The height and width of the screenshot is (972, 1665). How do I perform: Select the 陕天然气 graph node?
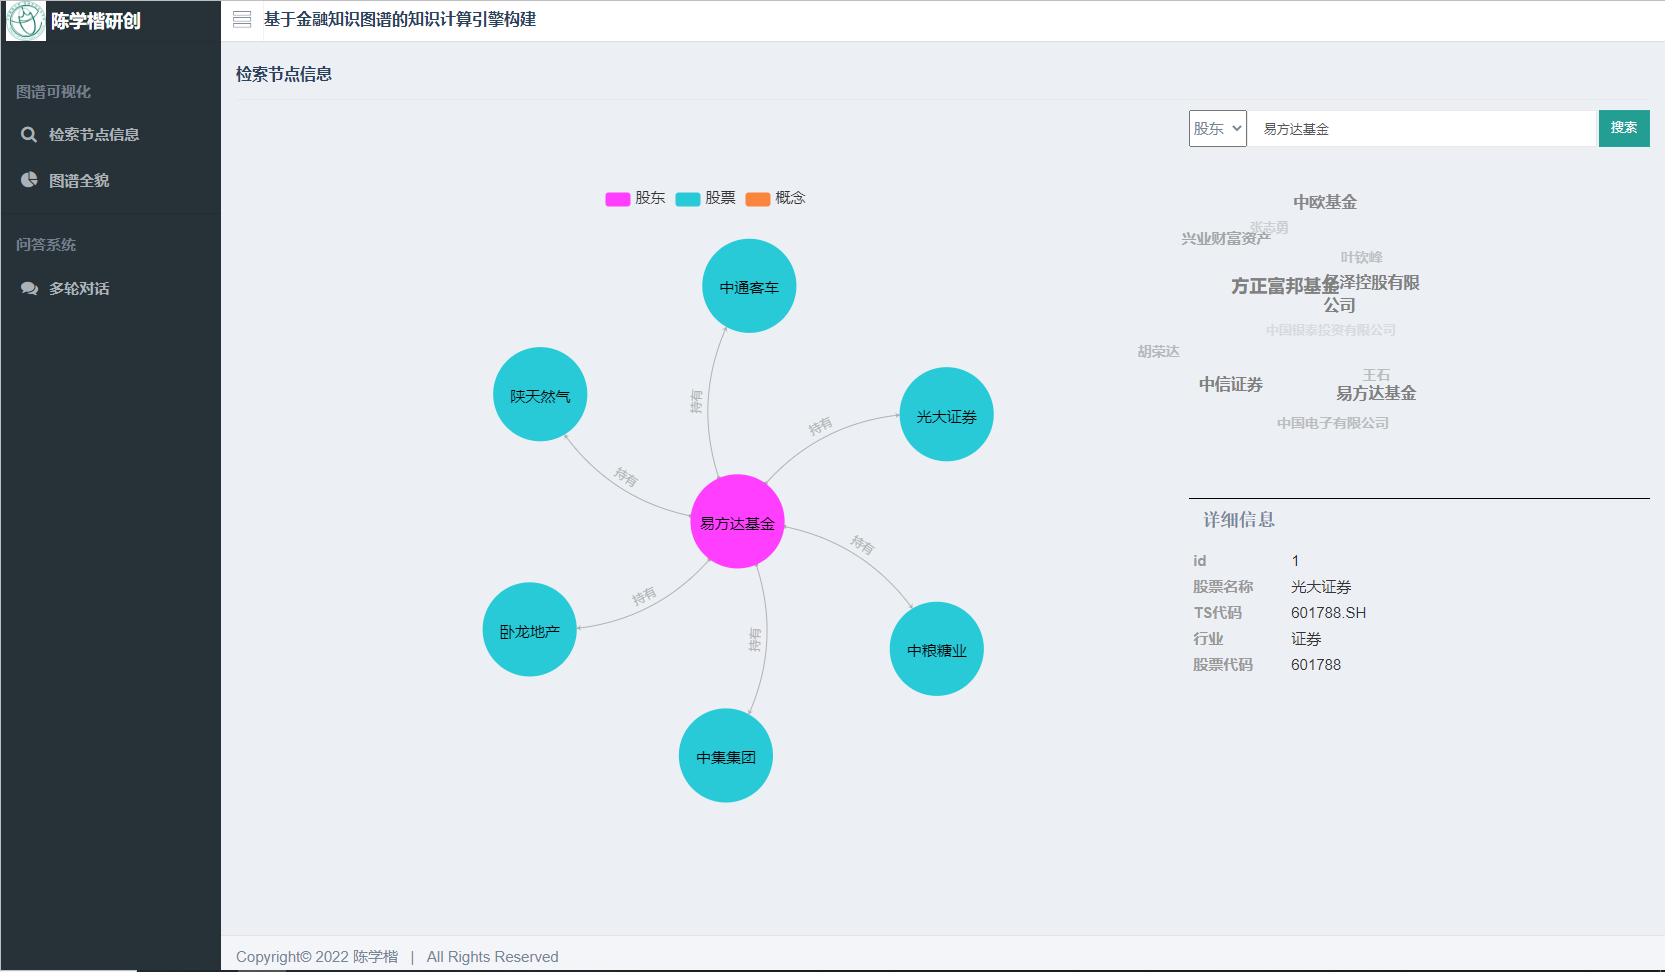pyautogui.click(x=540, y=395)
